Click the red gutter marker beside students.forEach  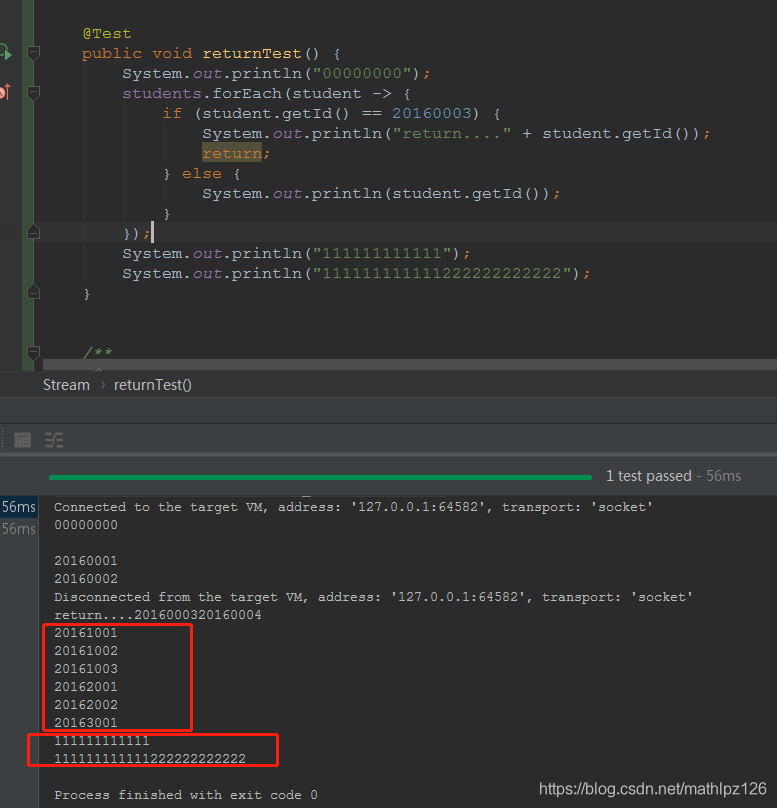click(4, 93)
